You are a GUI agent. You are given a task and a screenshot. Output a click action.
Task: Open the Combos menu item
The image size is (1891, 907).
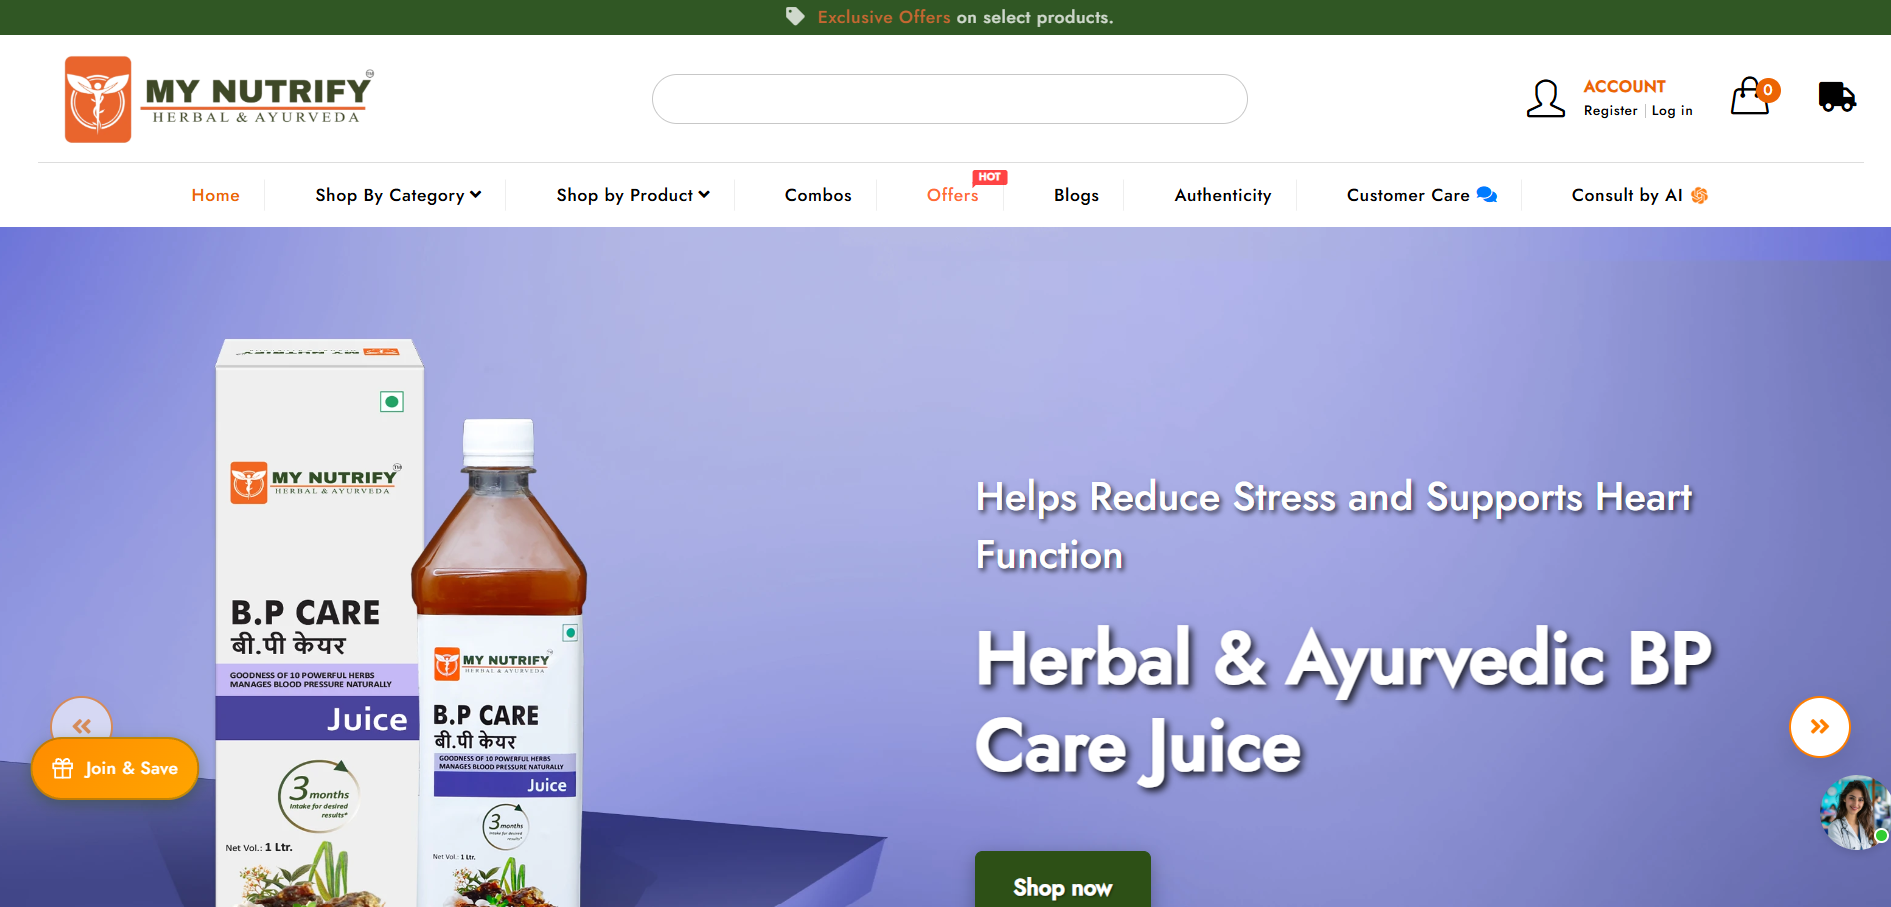(818, 195)
